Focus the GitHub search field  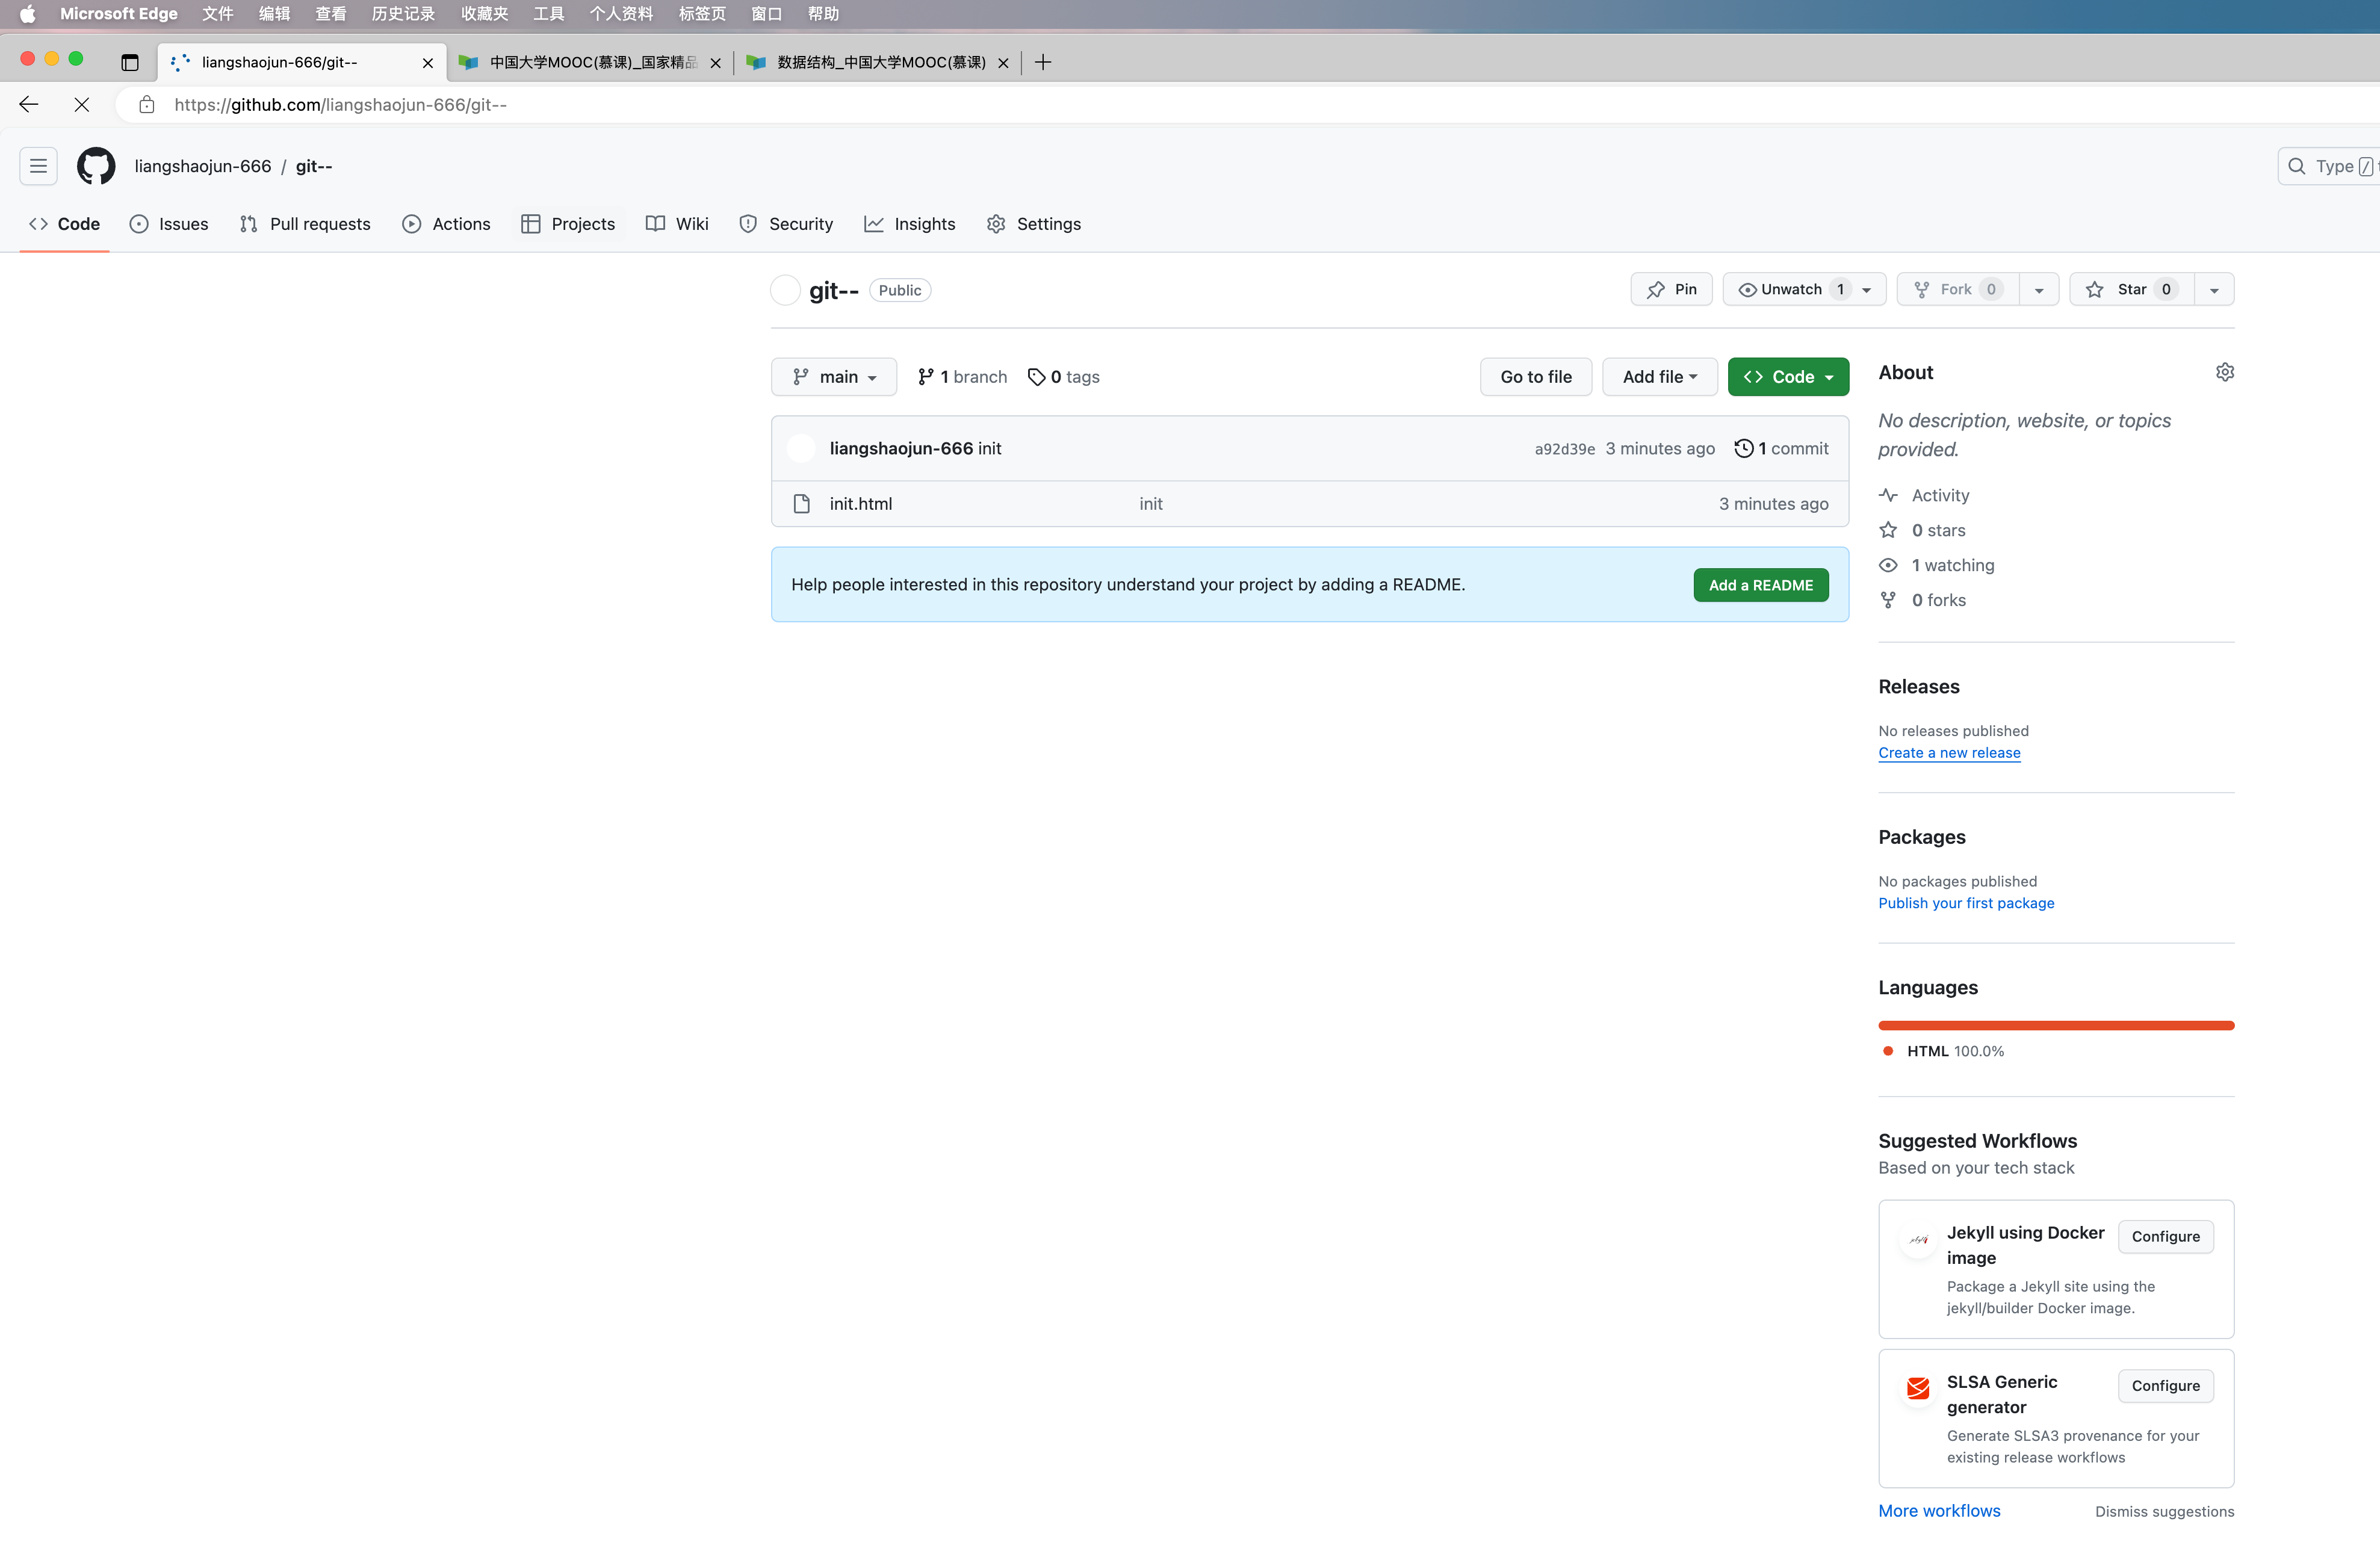[x=2328, y=166]
